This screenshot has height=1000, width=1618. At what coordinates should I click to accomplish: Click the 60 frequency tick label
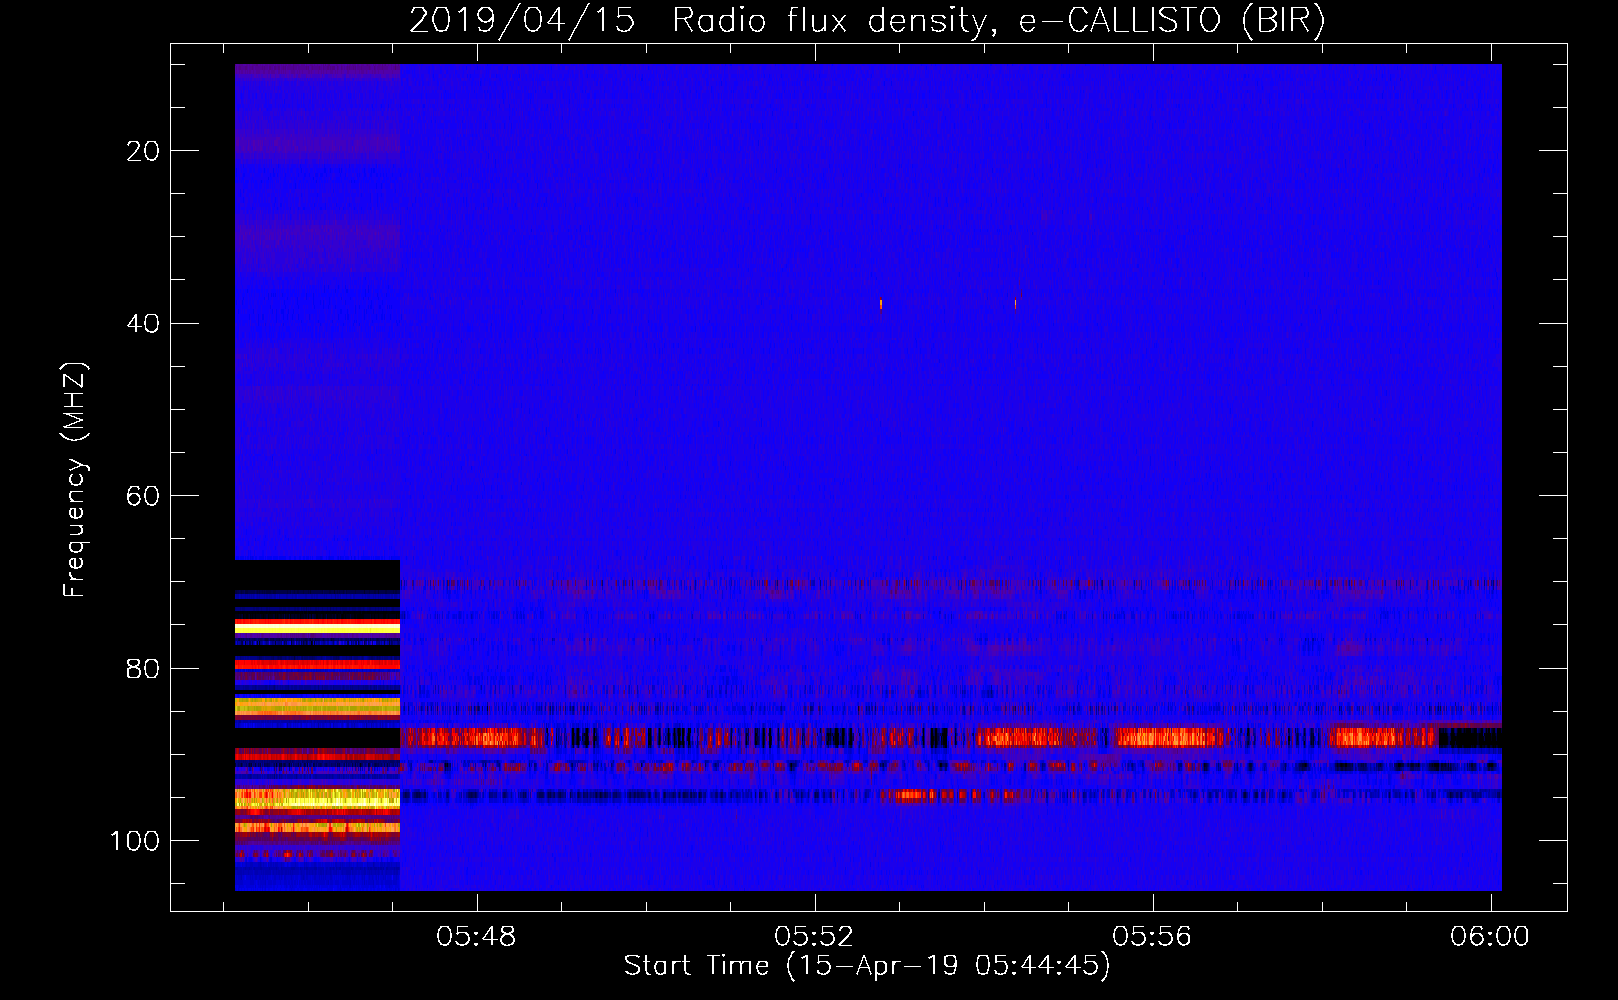(x=143, y=497)
